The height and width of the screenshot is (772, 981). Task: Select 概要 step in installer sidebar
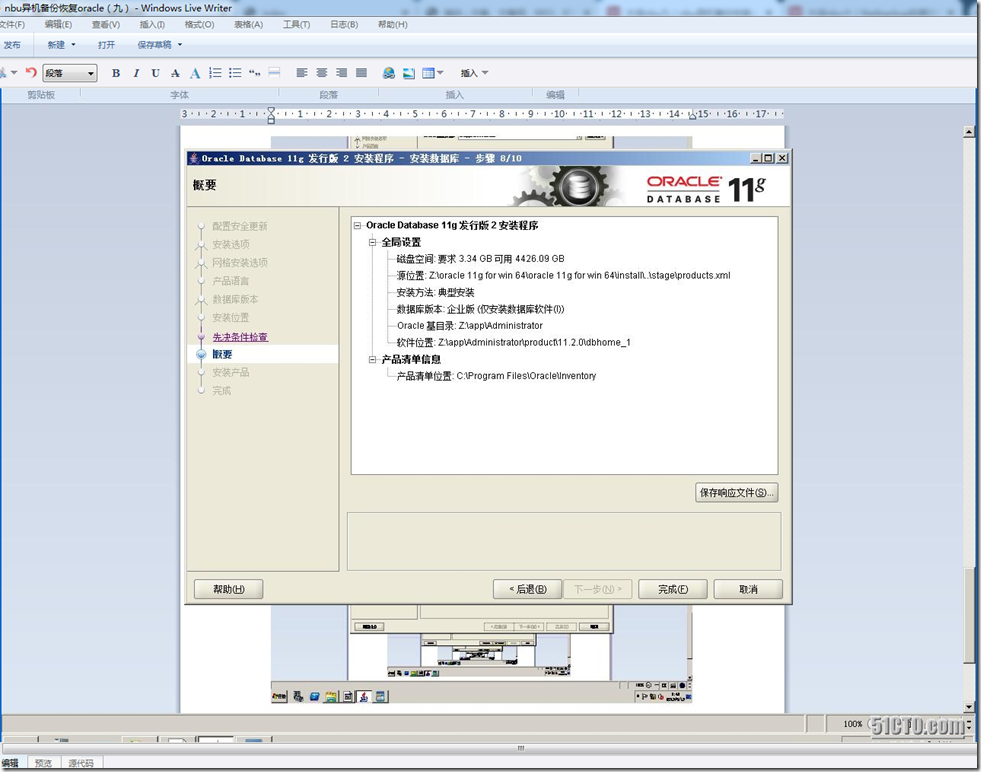[222, 354]
